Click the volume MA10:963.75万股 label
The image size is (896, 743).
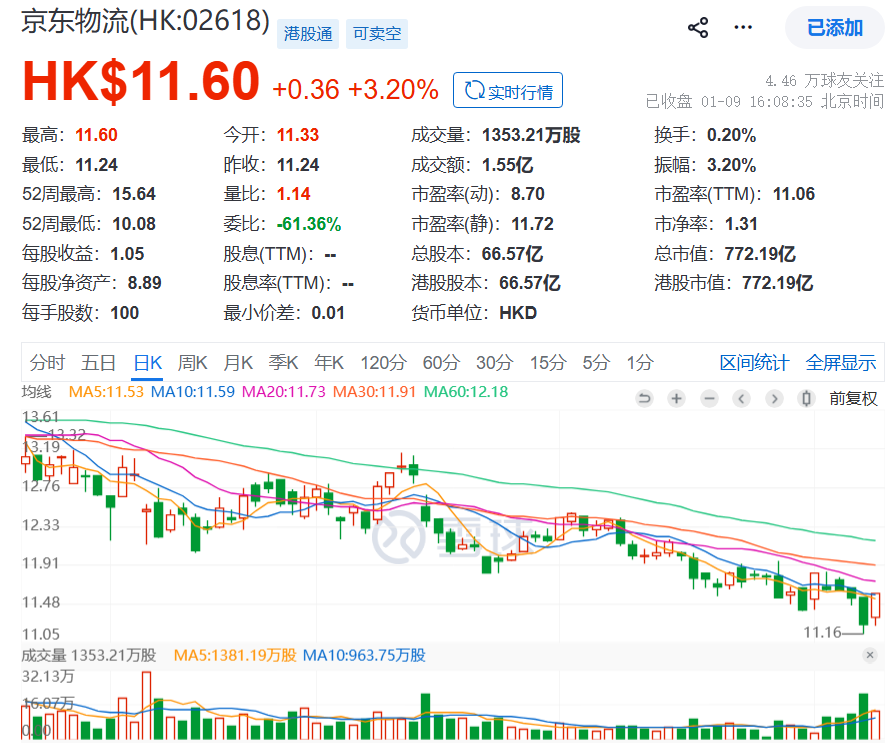(x=364, y=655)
